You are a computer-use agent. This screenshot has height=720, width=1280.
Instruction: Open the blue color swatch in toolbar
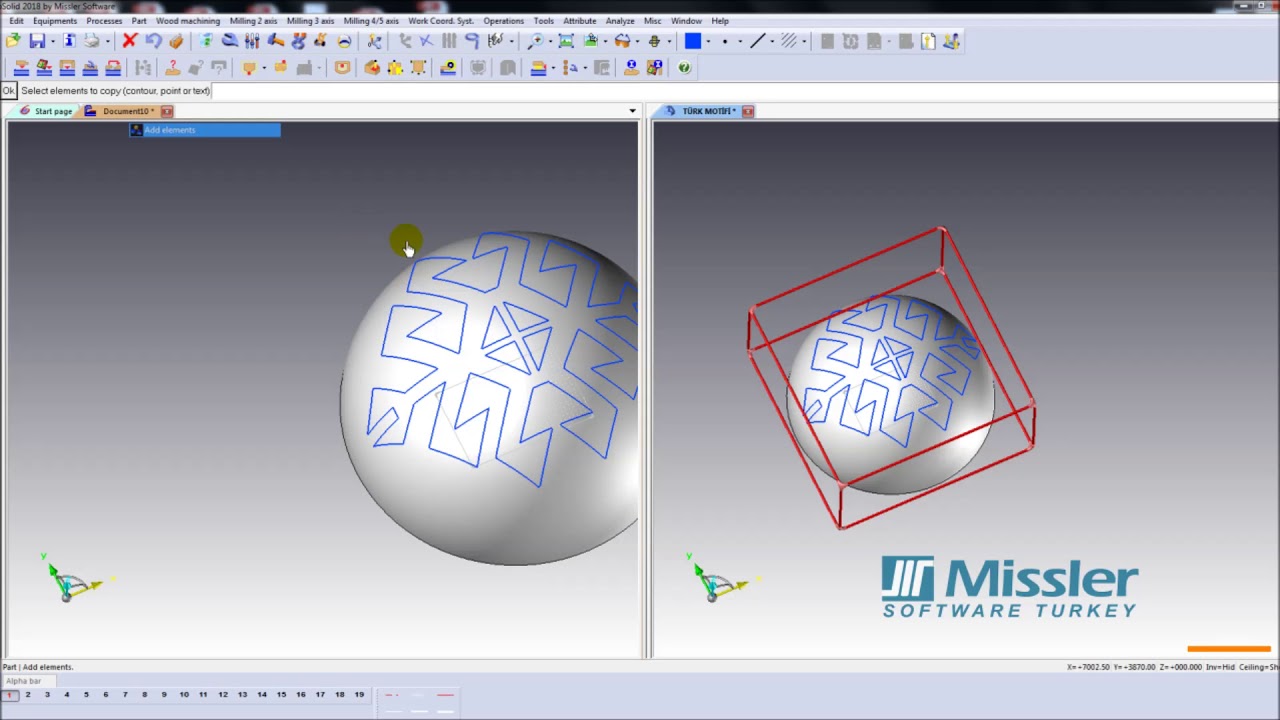[x=693, y=41]
